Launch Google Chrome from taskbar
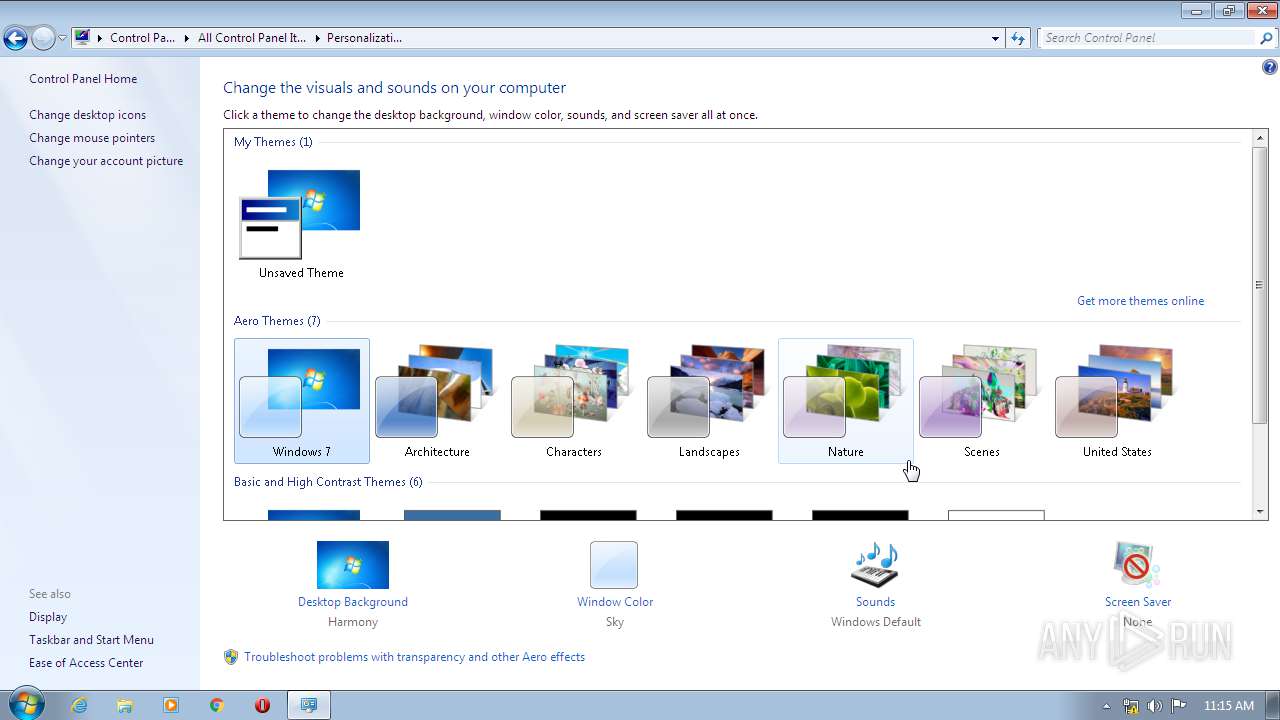 coord(217,705)
